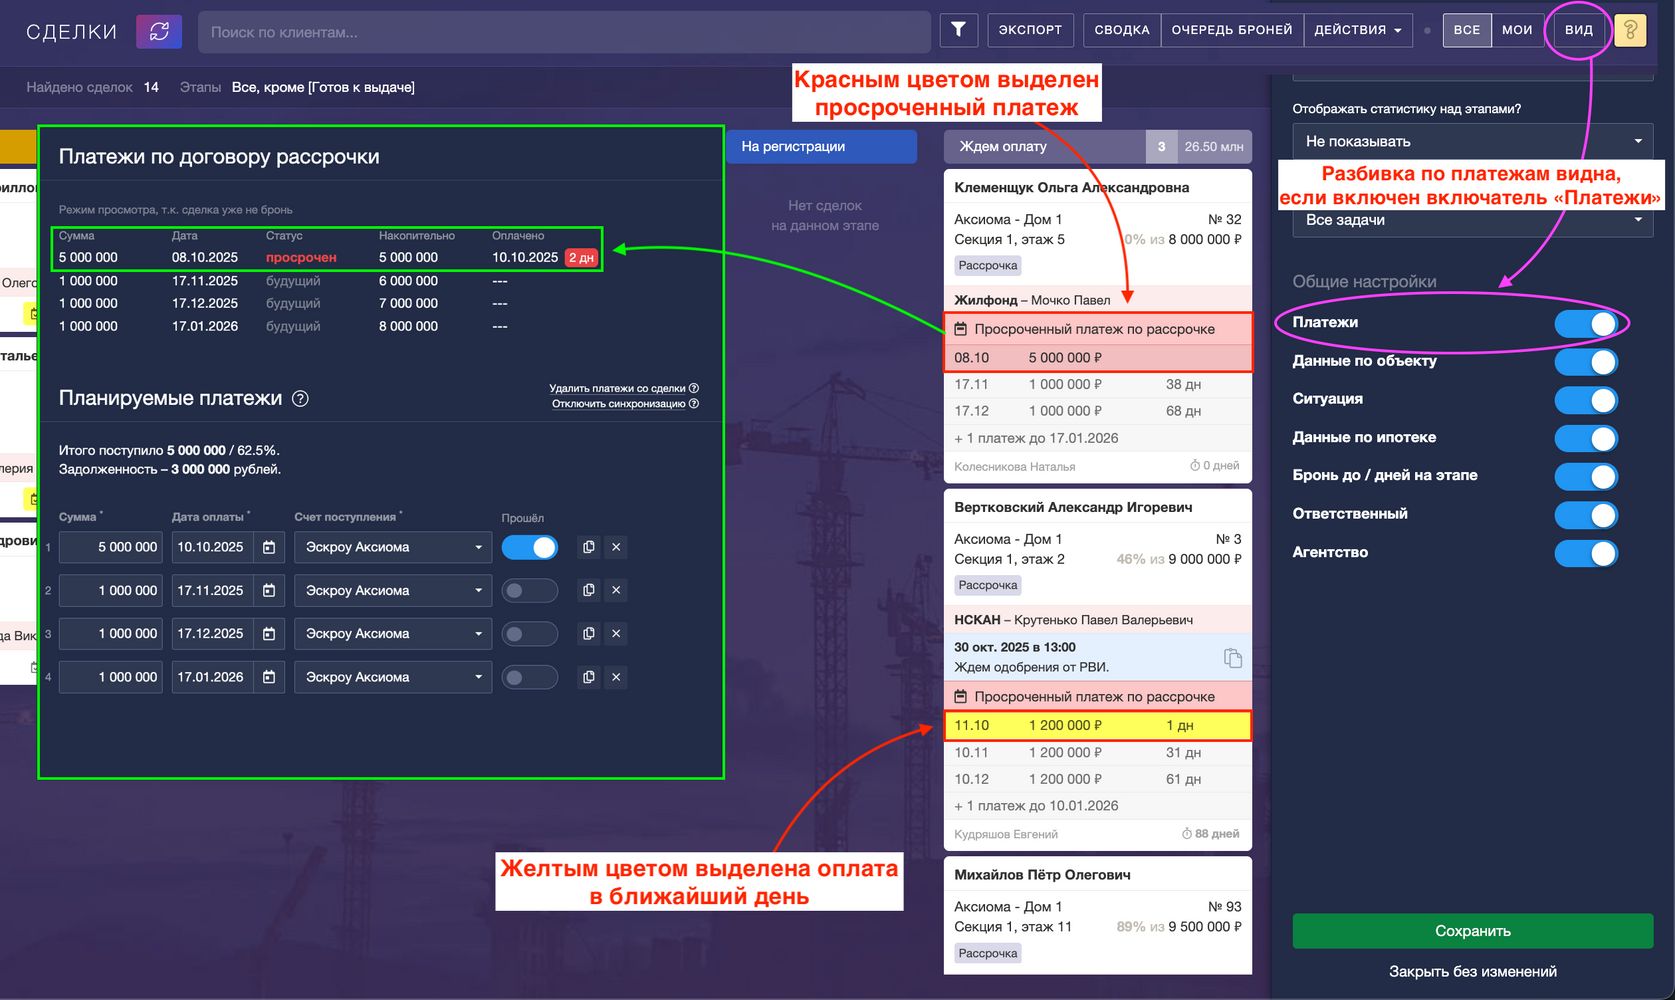Open the Вид settings tab
1675x1000 pixels.
(x=1578, y=30)
